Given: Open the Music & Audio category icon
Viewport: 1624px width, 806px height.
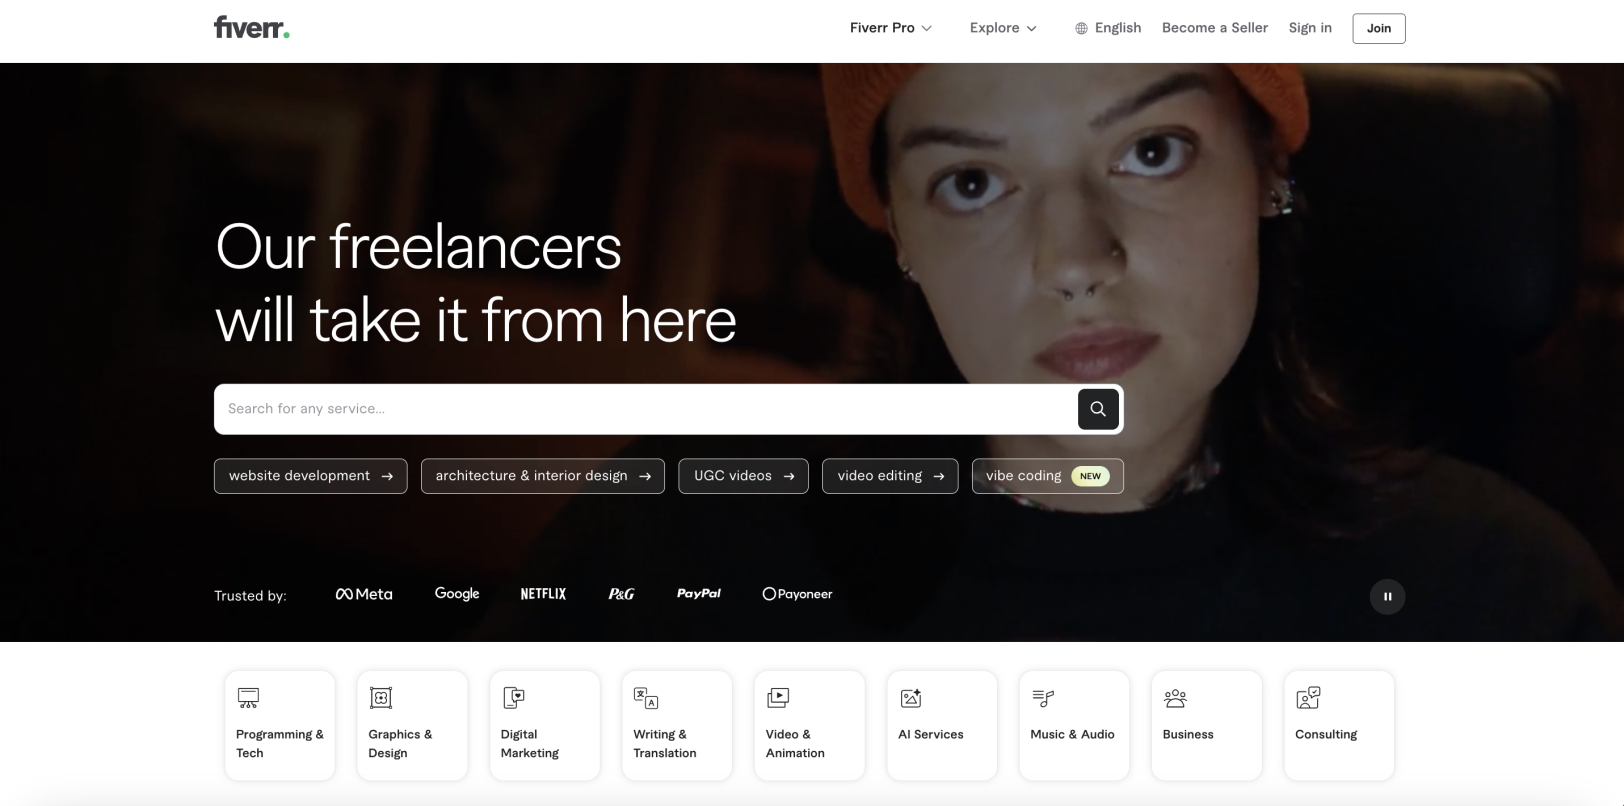Looking at the screenshot, I should 1043,698.
